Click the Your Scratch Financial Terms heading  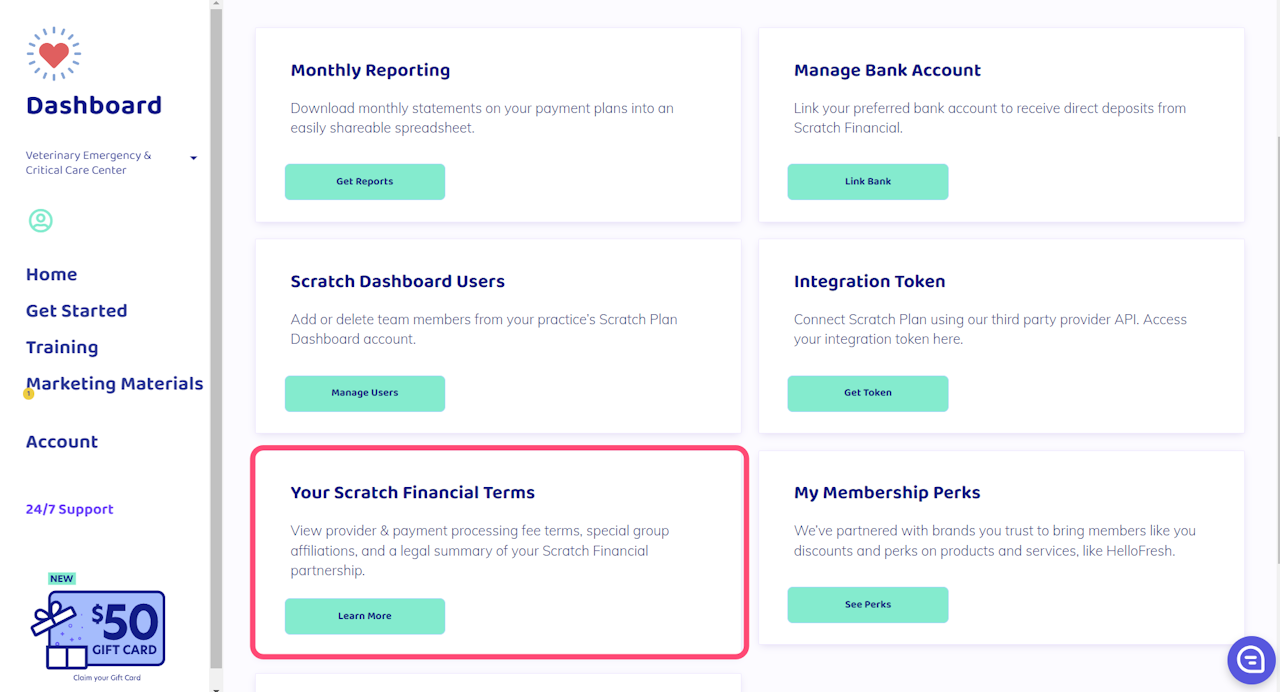(412, 492)
